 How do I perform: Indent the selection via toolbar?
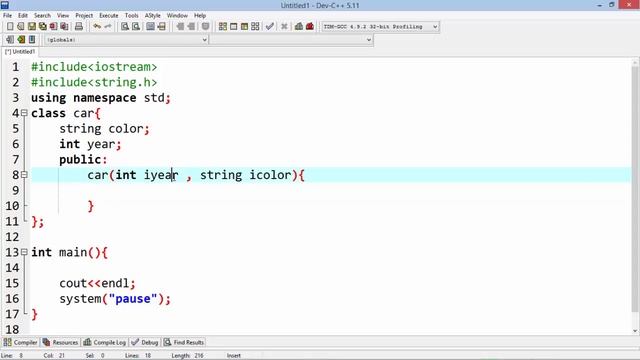tap(180, 27)
